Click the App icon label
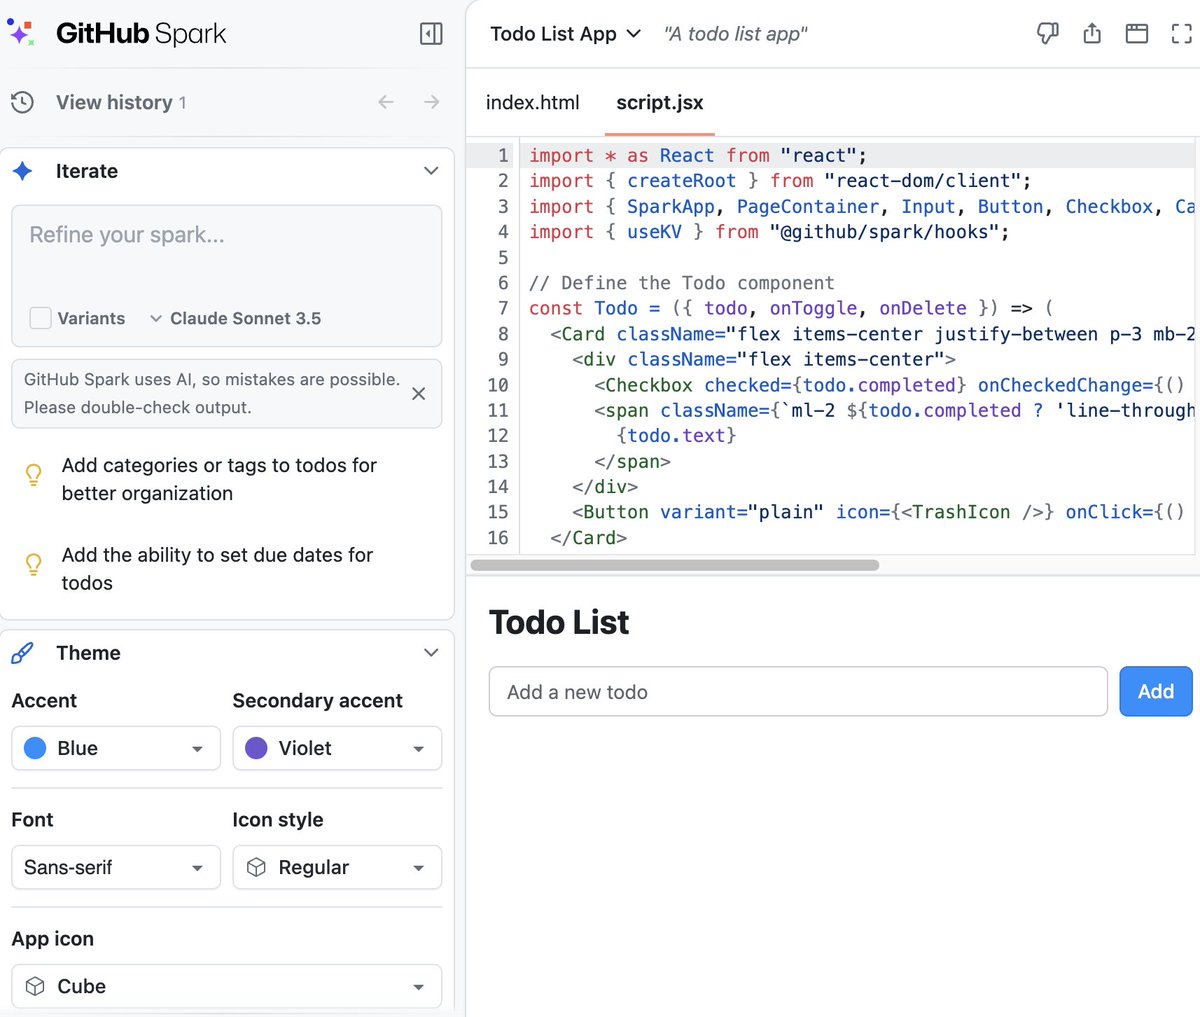This screenshot has width=1200, height=1017. [x=53, y=939]
